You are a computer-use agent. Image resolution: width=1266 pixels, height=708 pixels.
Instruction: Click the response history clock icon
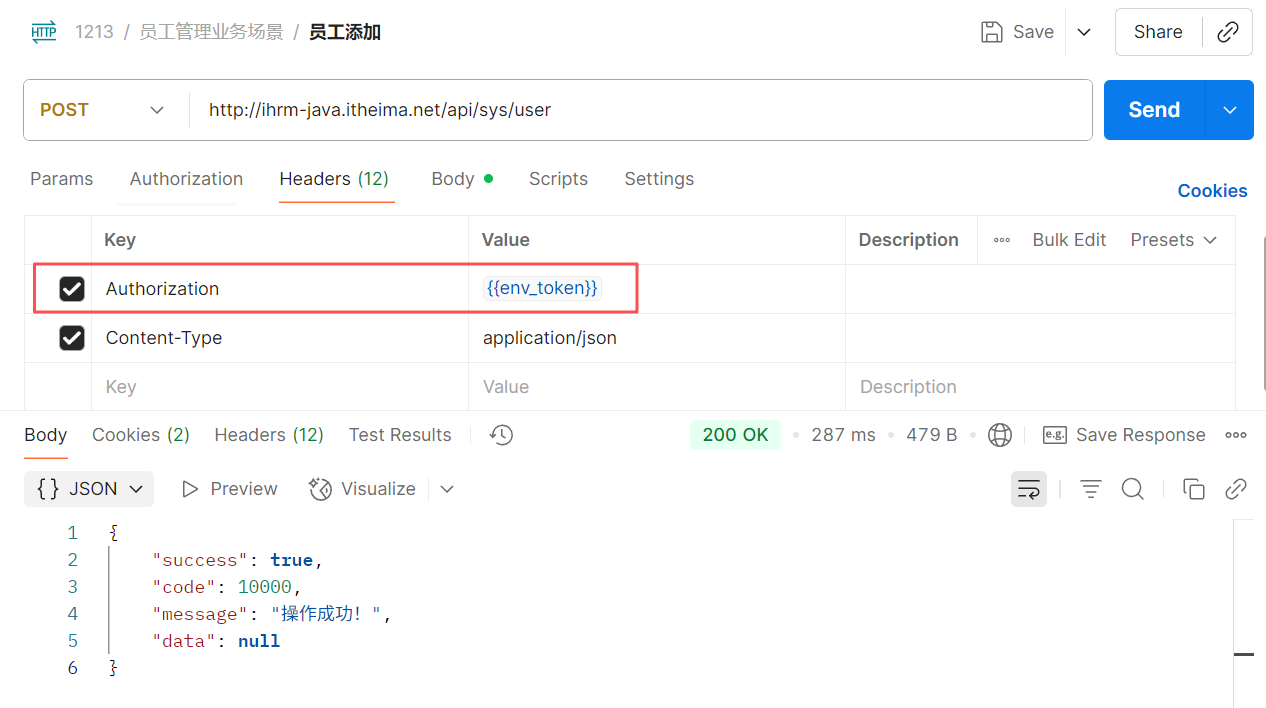point(502,435)
